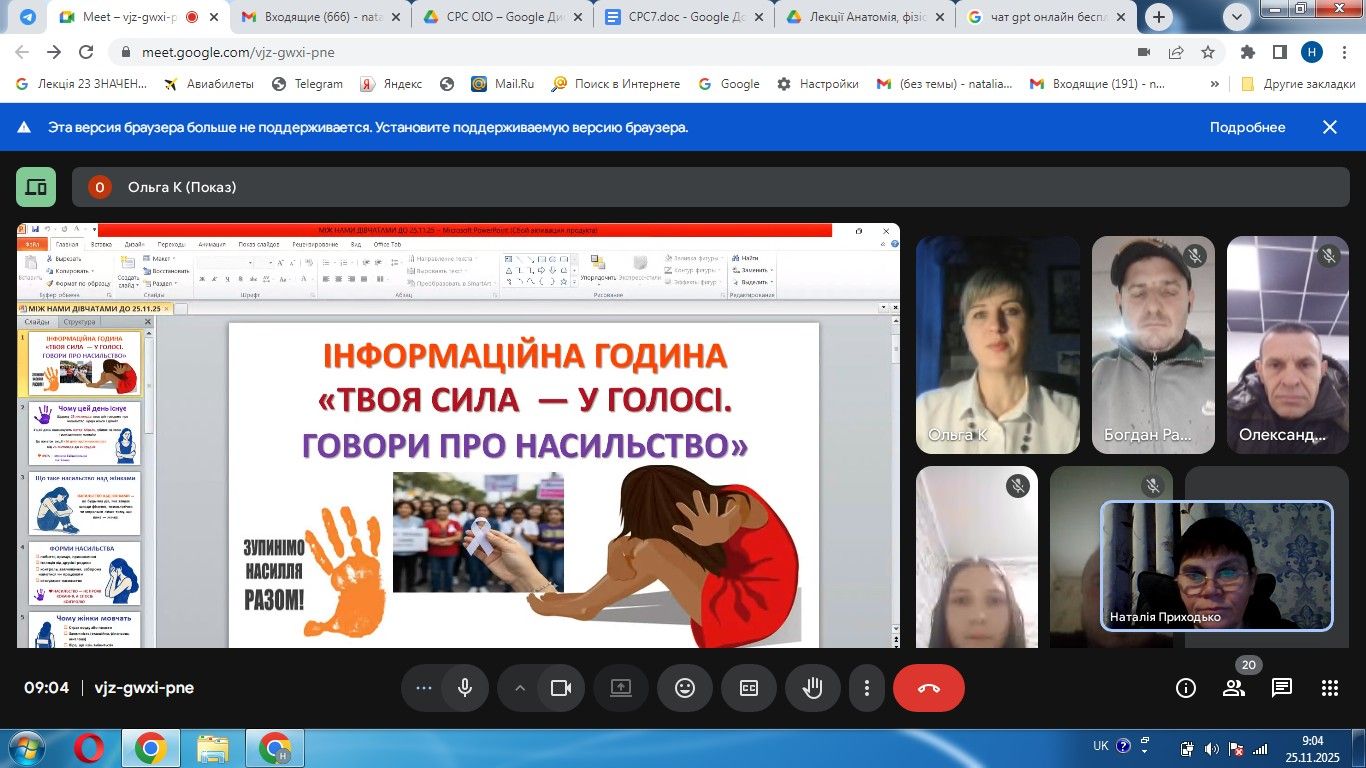Image resolution: width=1366 pixels, height=768 pixels.
Task: Switch to the CPC7.doc browser tab
Action: [x=677, y=17]
